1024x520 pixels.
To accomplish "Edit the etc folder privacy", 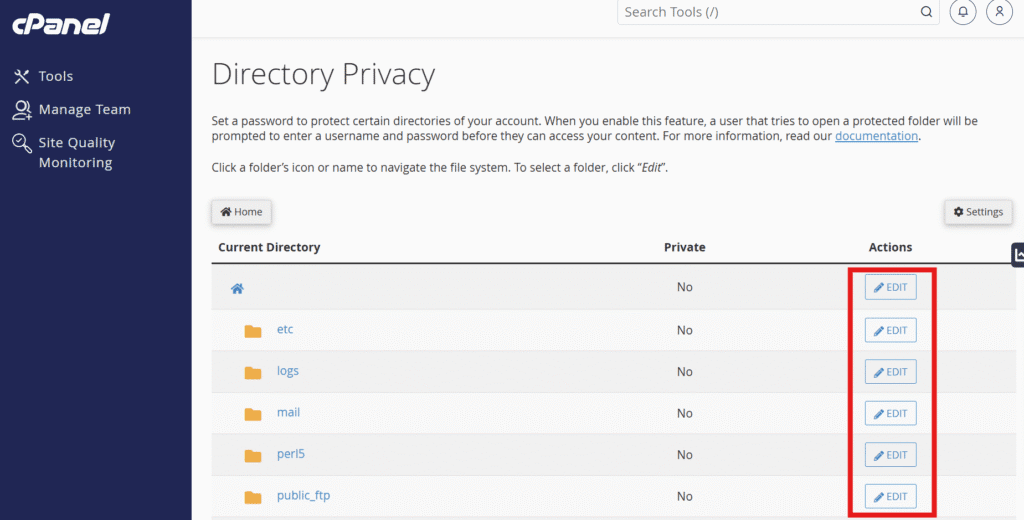I will (891, 331).
